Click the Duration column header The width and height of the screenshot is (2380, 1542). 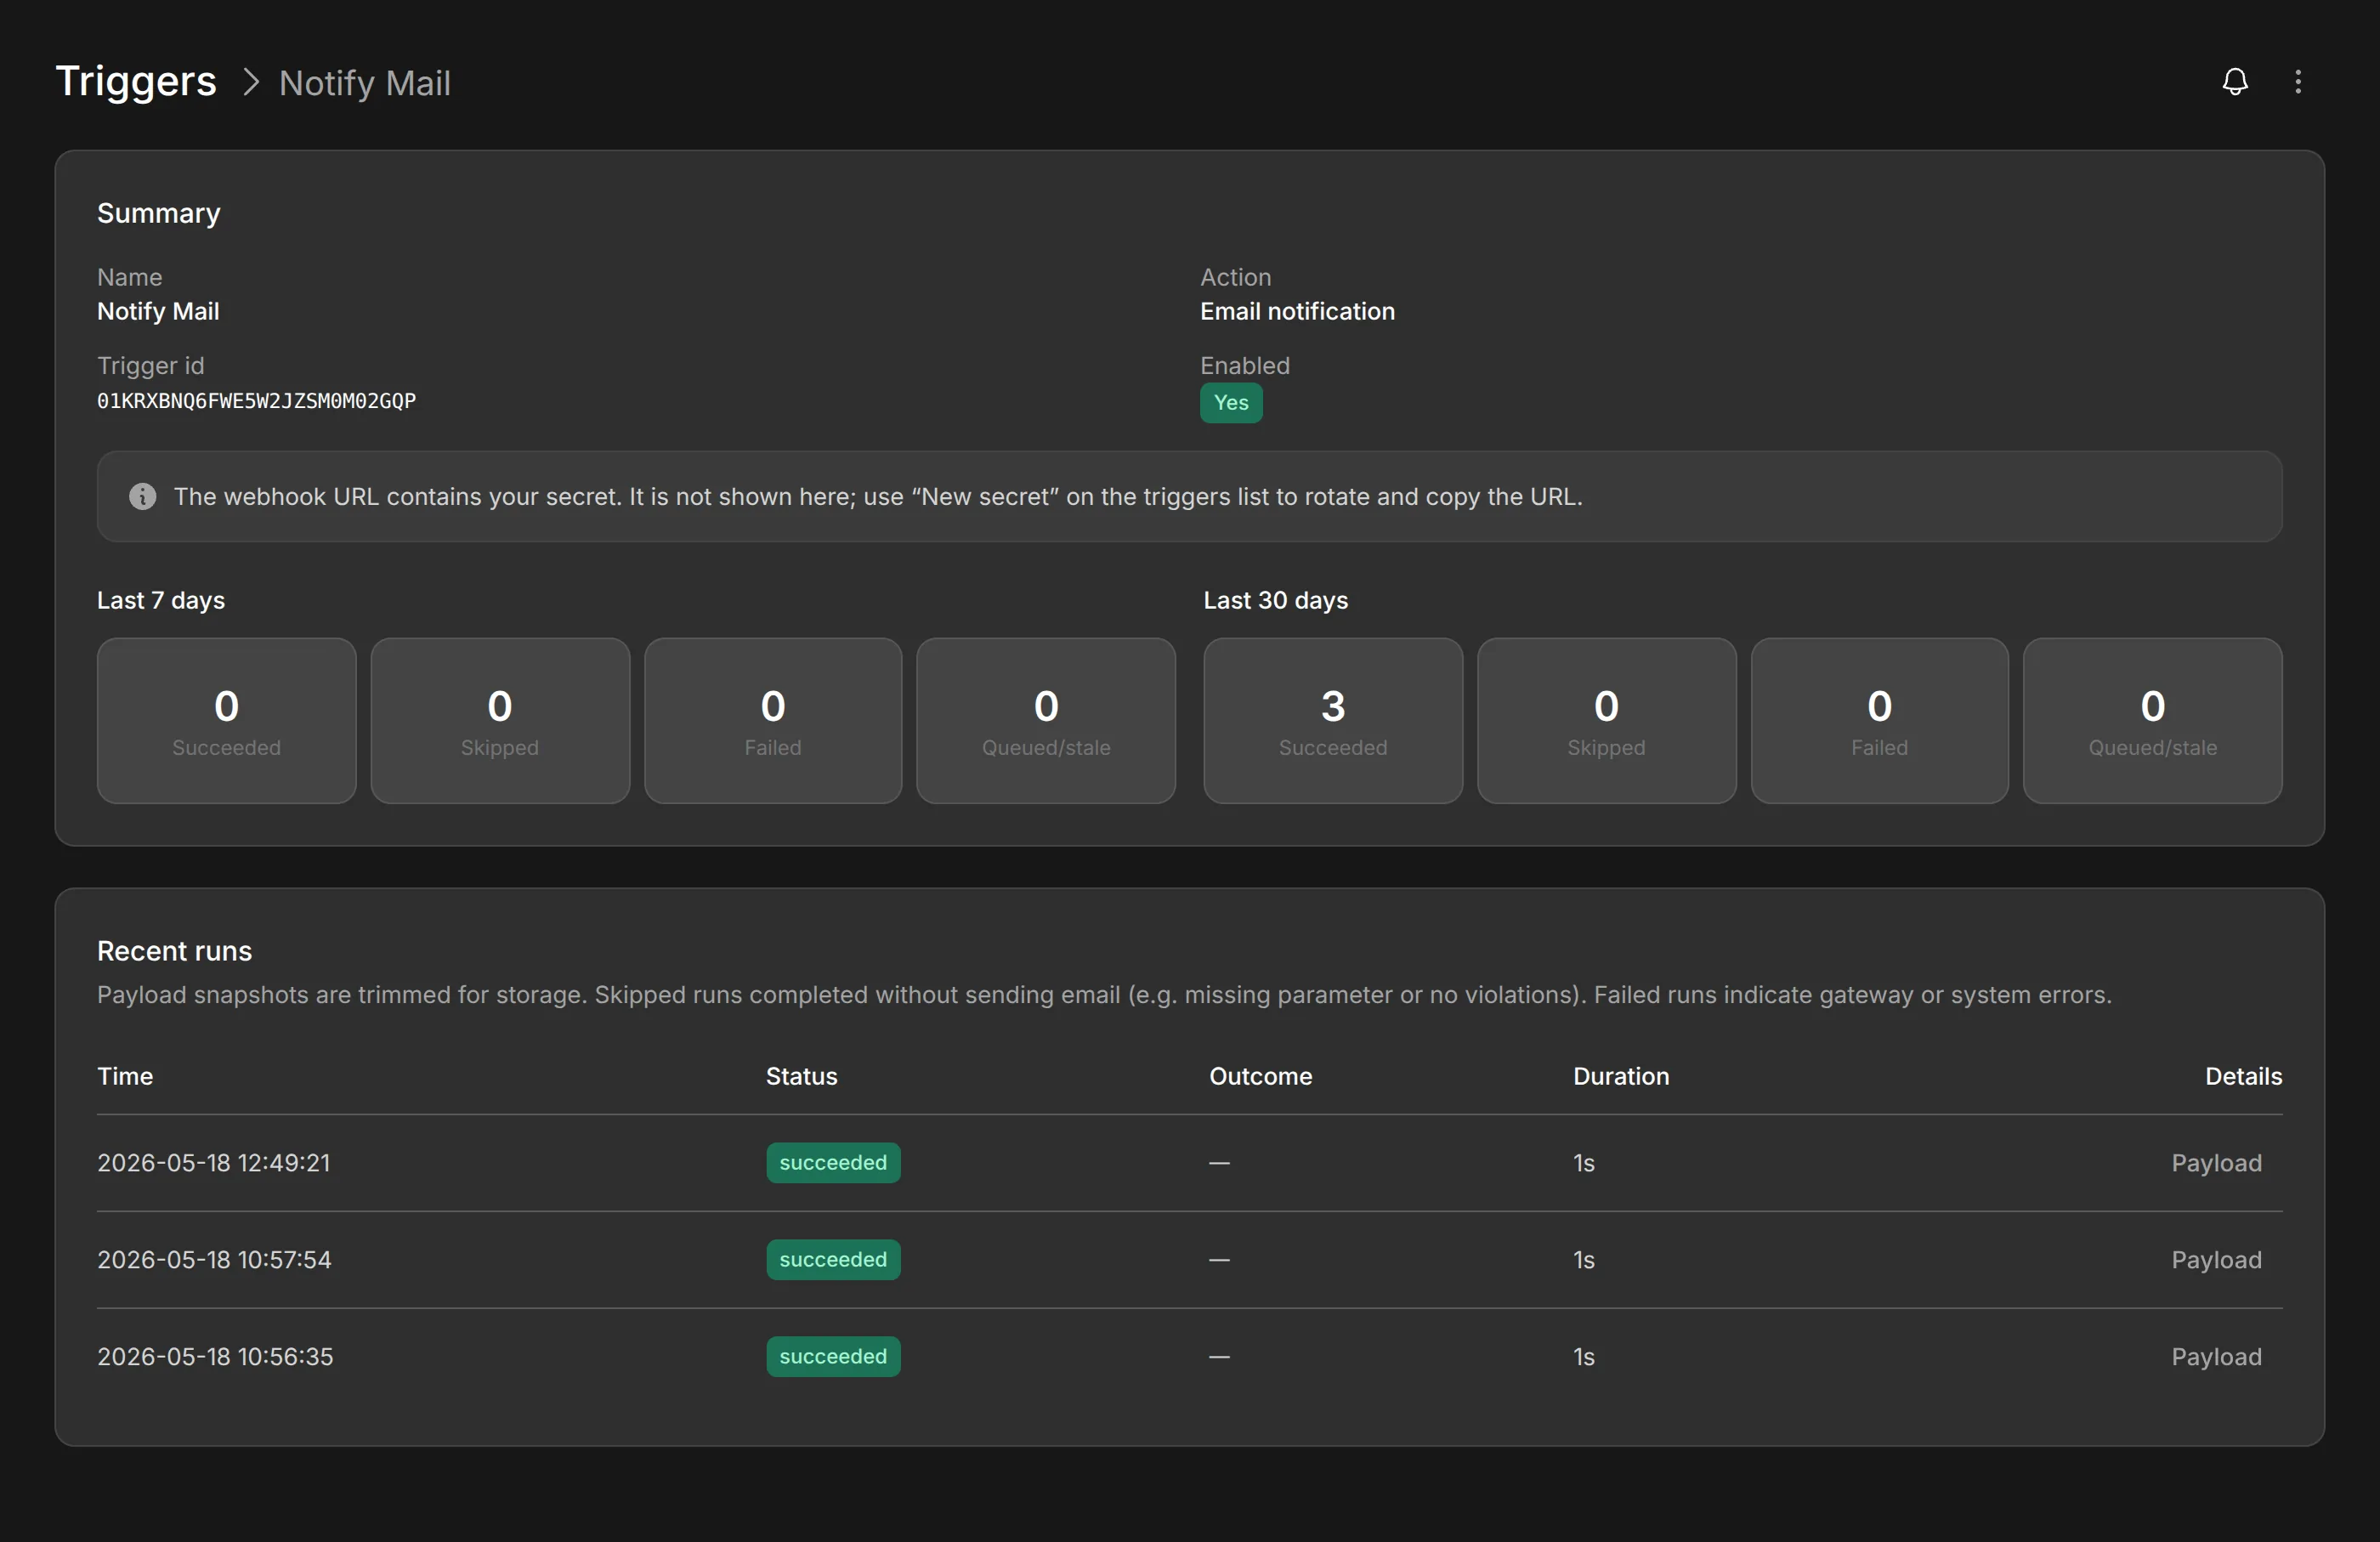coord(1621,1076)
